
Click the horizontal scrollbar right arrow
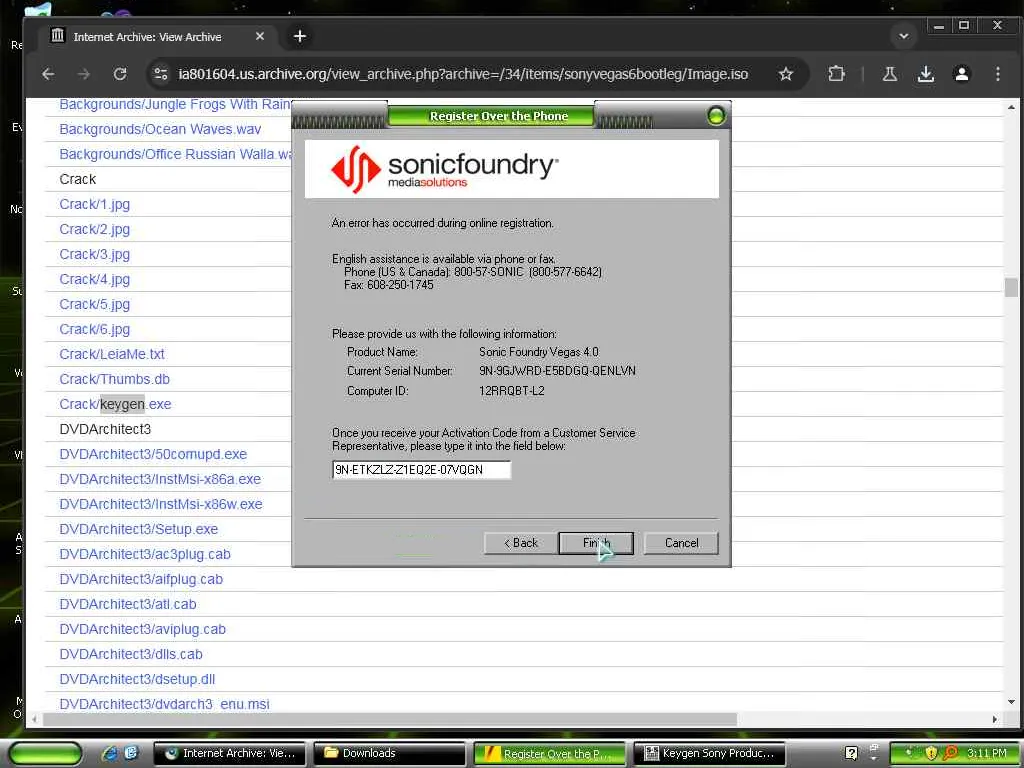click(x=995, y=719)
